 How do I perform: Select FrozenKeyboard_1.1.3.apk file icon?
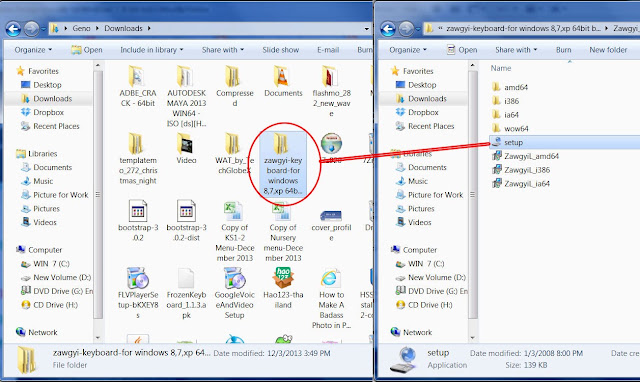click(186, 278)
